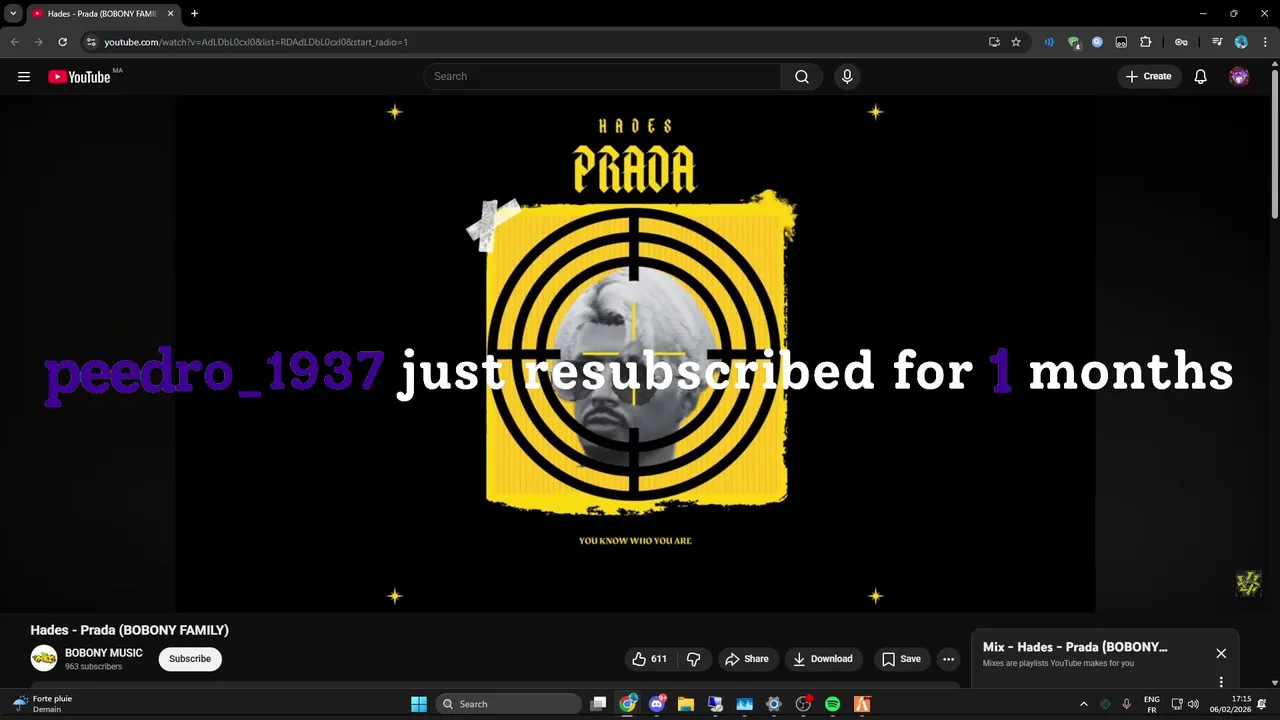Open Spotify from the taskbar
This screenshot has width=1280, height=720.
[x=832, y=704]
